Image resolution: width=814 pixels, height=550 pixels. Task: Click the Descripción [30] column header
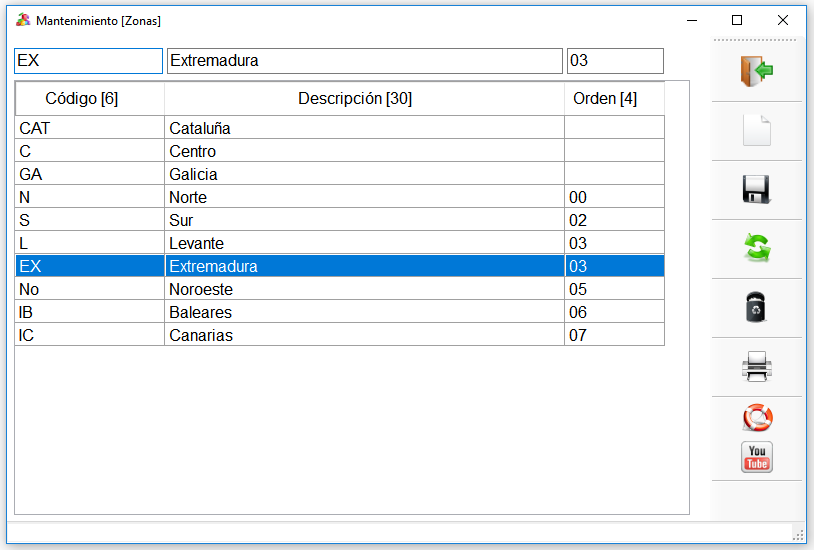click(364, 99)
